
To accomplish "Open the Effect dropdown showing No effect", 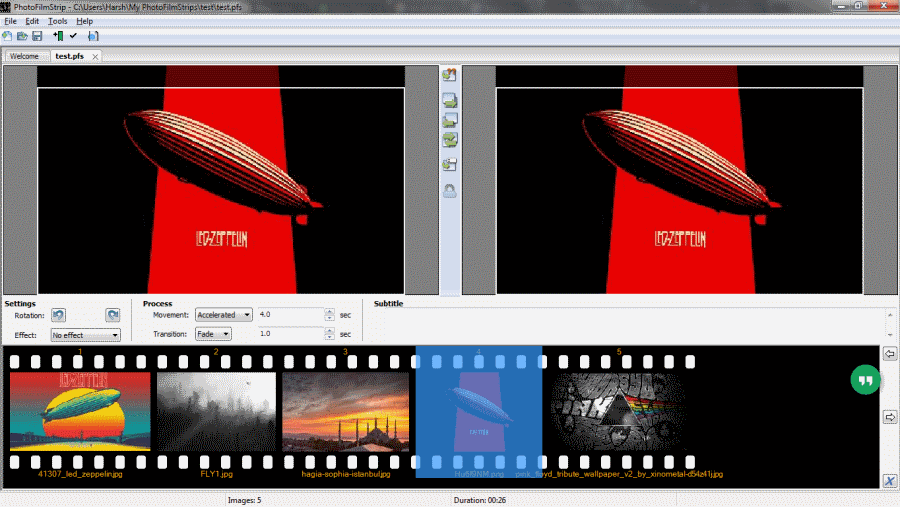I will 86,335.
